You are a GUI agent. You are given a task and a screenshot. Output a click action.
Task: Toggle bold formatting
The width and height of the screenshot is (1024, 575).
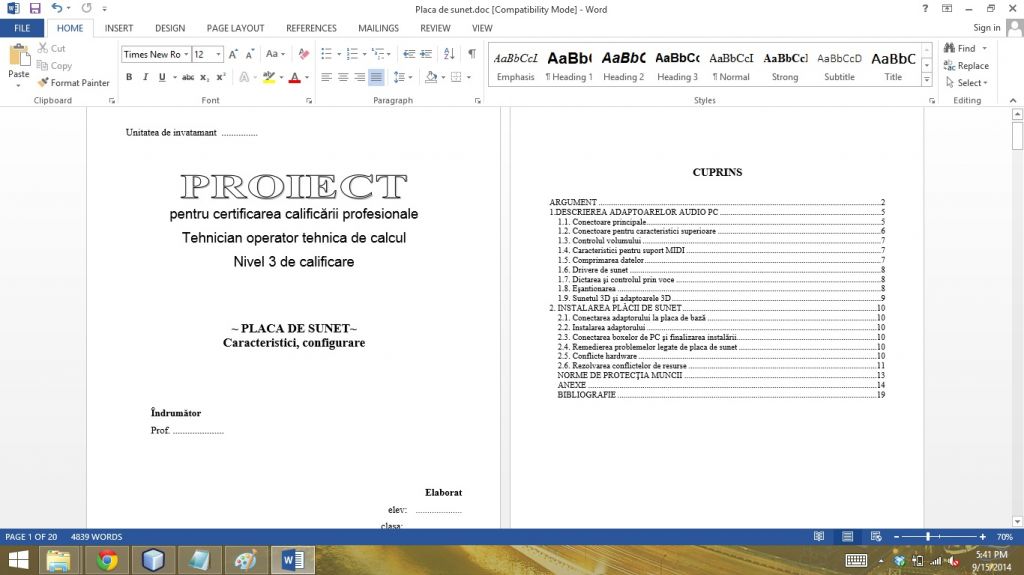coord(129,77)
